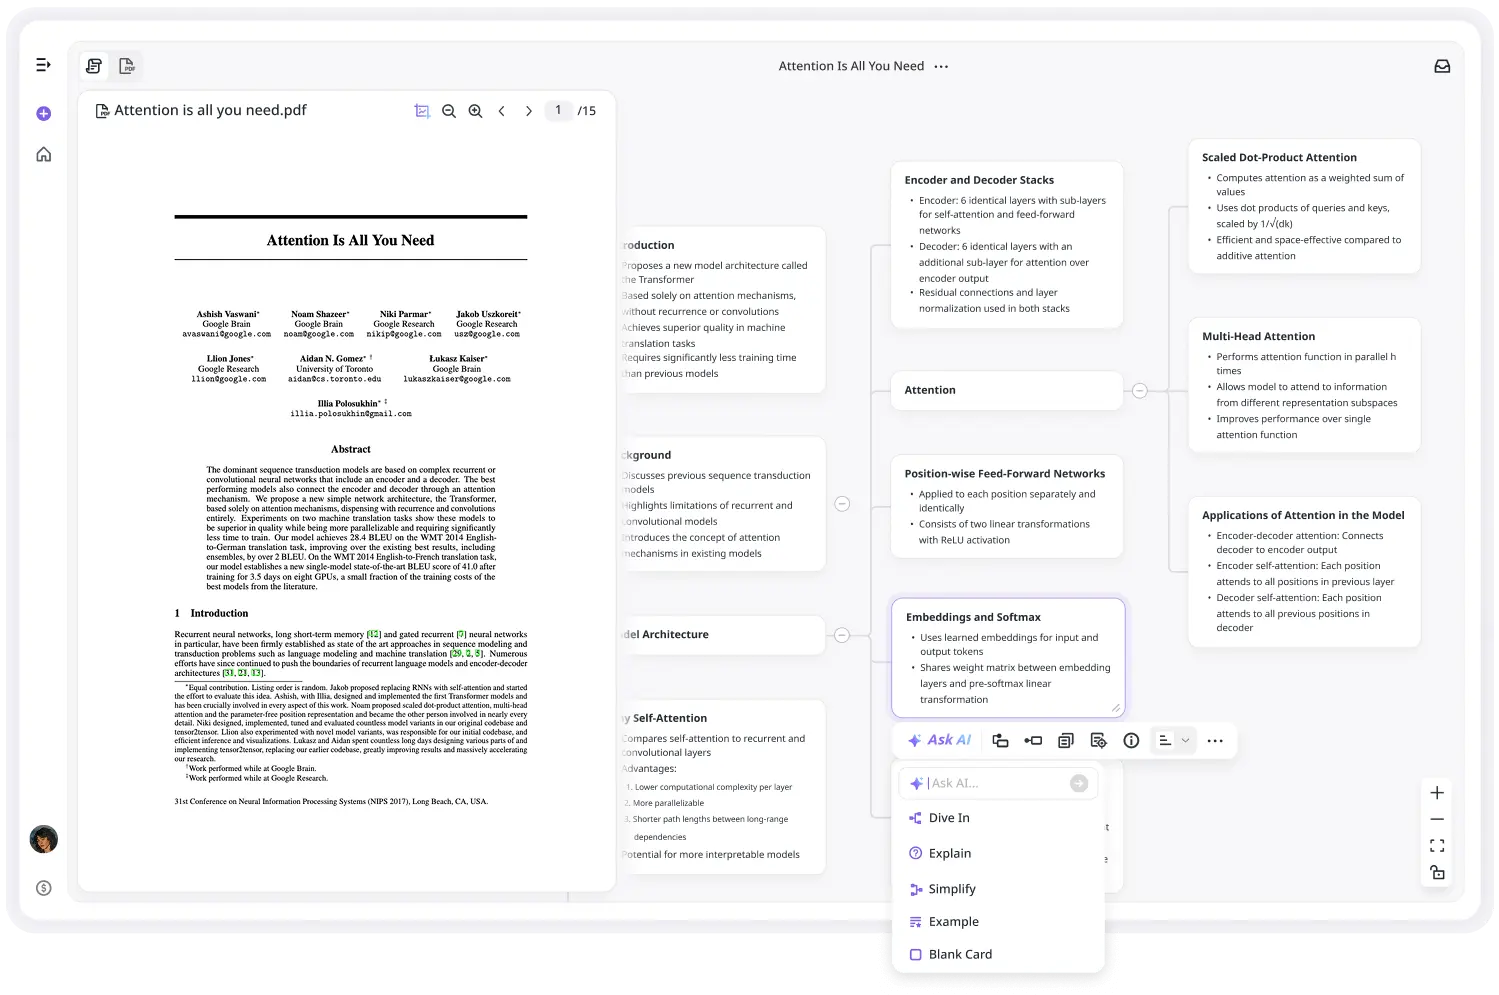Screen dimensions: 1499x995
Task: Open the title more options ellipsis
Action: click(941, 67)
